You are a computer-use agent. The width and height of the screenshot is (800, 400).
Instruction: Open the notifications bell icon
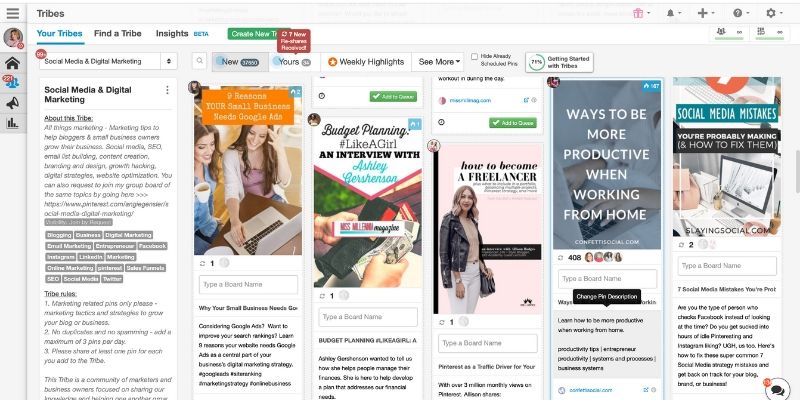pyautogui.click(x=670, y=13)
